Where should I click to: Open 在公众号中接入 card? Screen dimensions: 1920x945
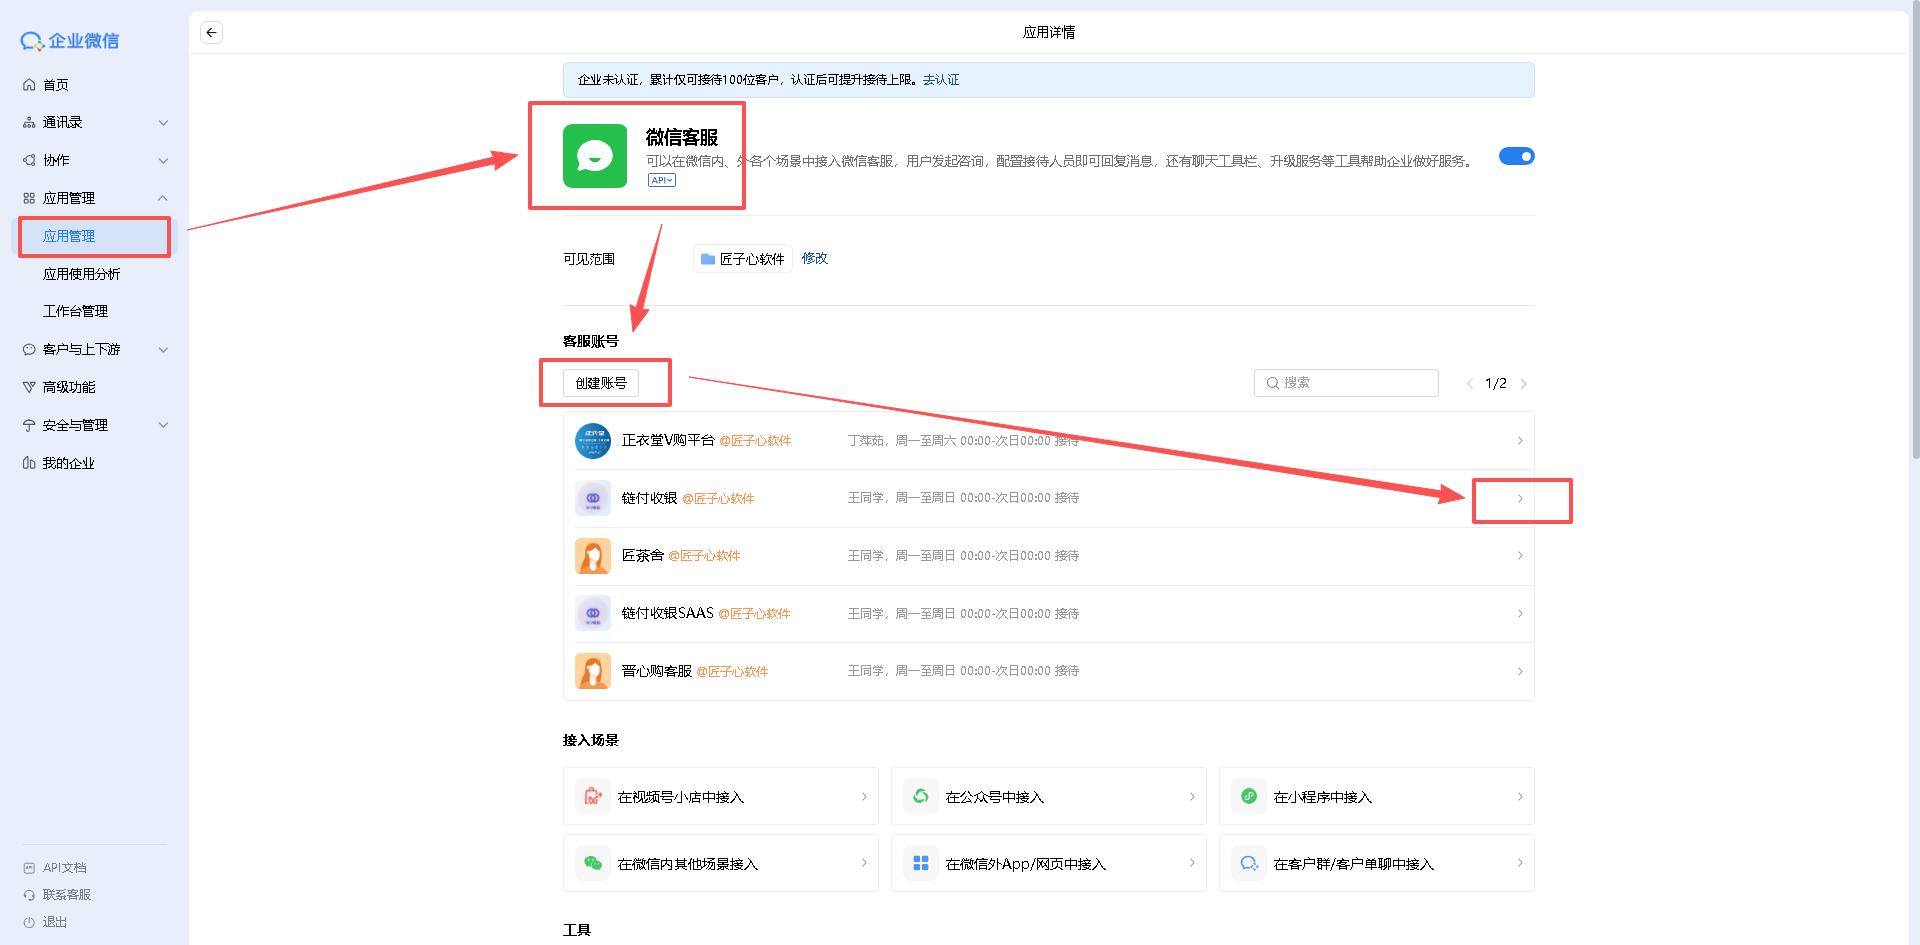(x=1049, y=796)
